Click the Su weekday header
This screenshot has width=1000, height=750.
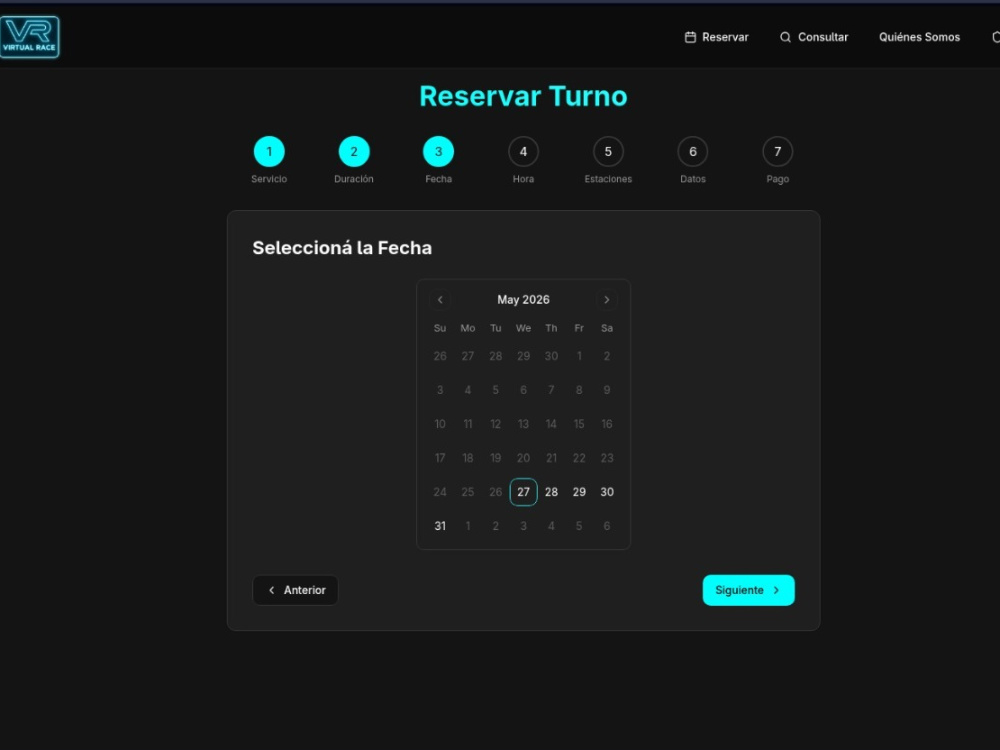440,328
